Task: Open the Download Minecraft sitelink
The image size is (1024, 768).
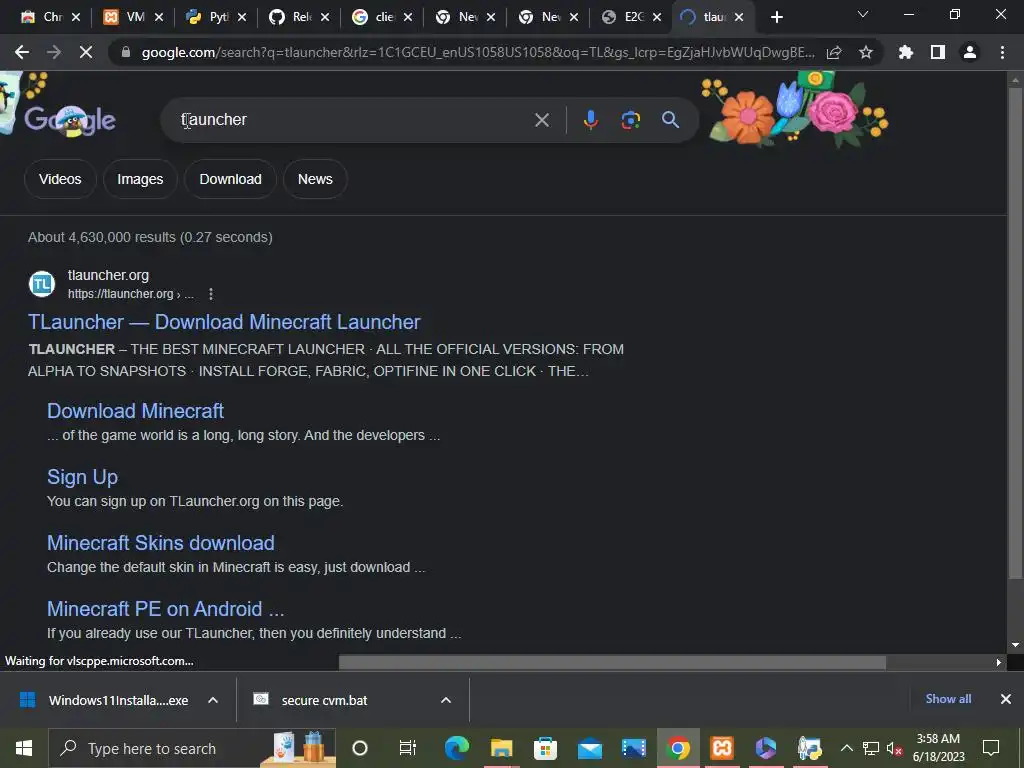Action: coord(135,411)
